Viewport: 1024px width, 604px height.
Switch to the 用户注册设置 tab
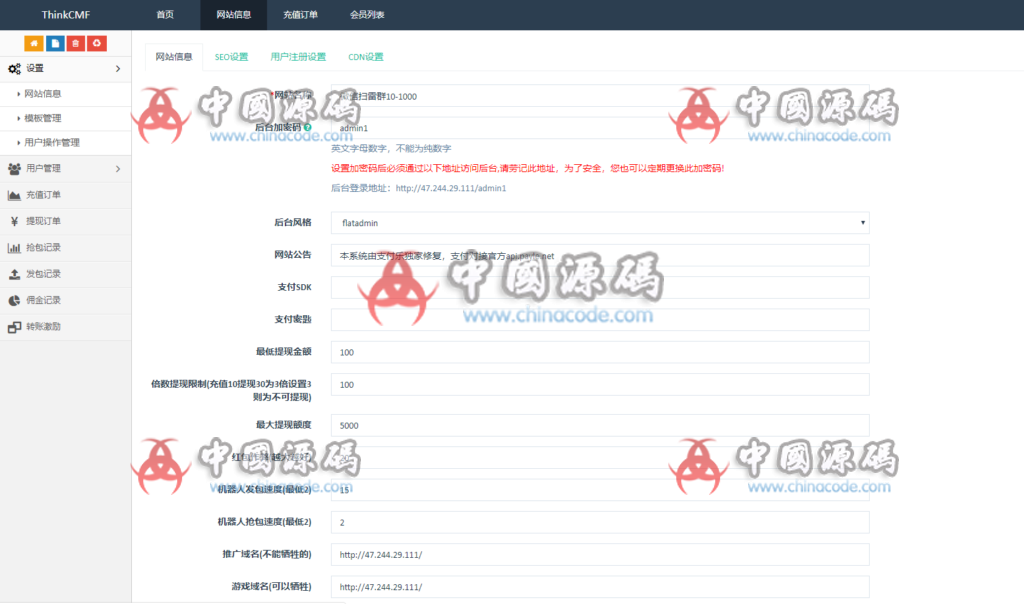pos(298,57)
